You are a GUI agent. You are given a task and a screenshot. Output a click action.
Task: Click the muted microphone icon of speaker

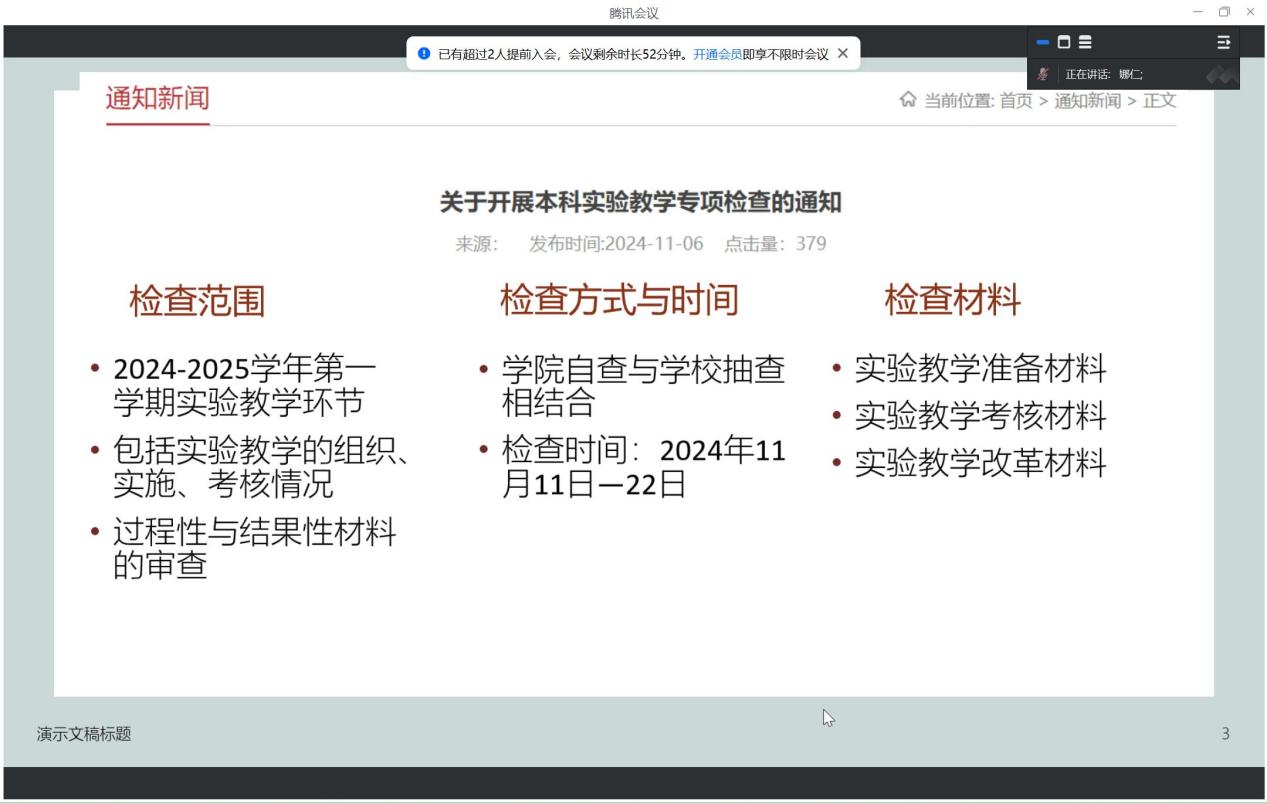[x=1044, y=74]
